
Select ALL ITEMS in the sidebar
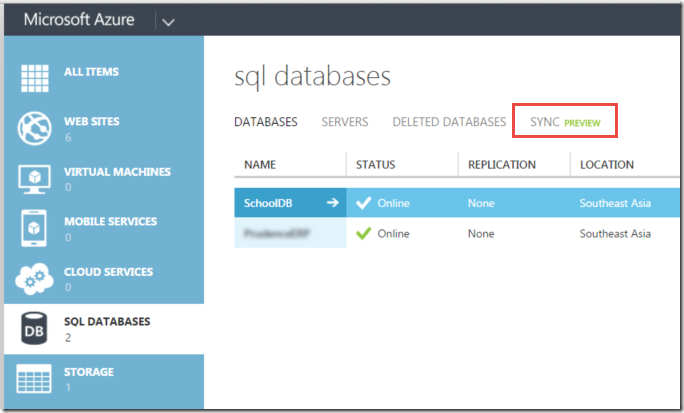coord(91,72)
